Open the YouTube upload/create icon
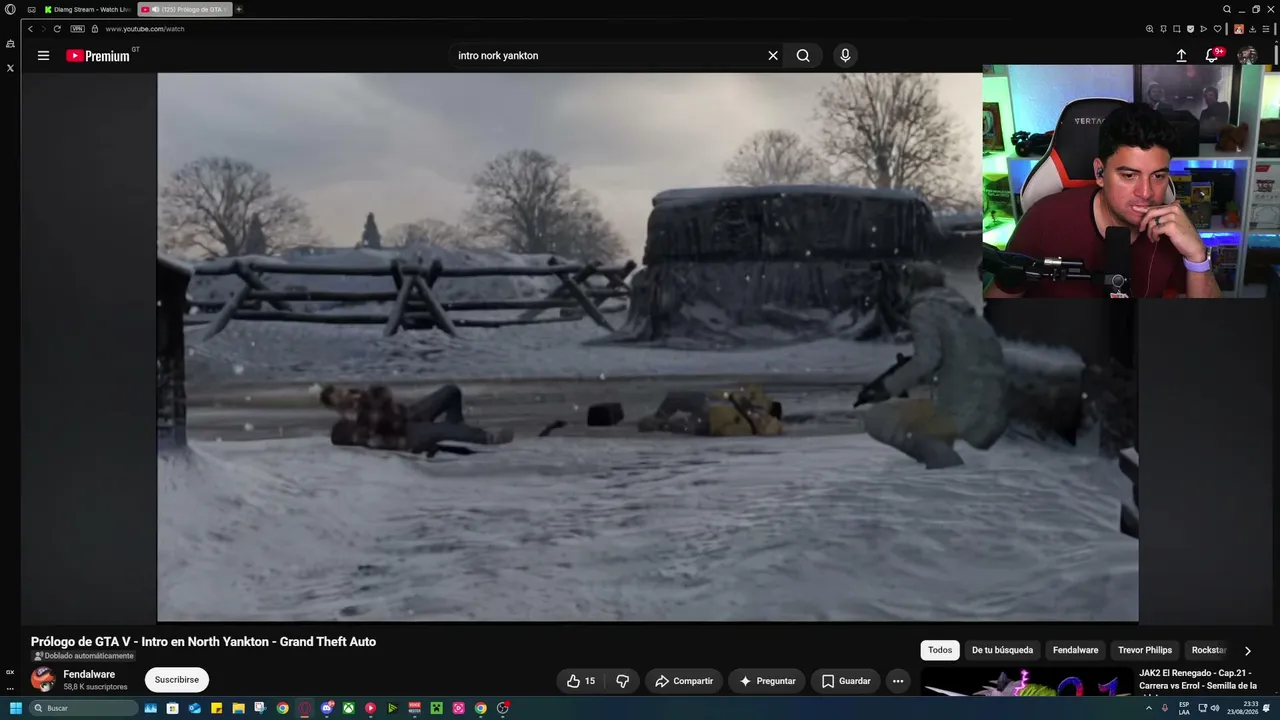 (x=1181, y=56)
